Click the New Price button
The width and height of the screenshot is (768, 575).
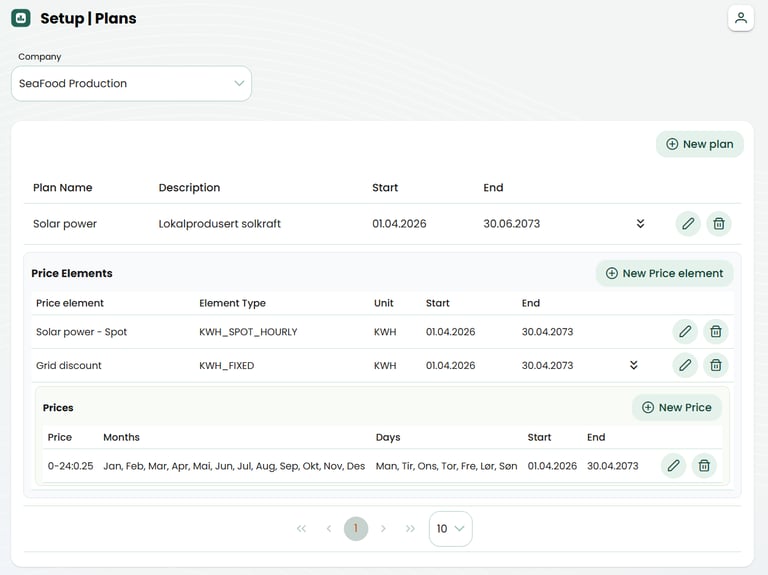[676, 408]
